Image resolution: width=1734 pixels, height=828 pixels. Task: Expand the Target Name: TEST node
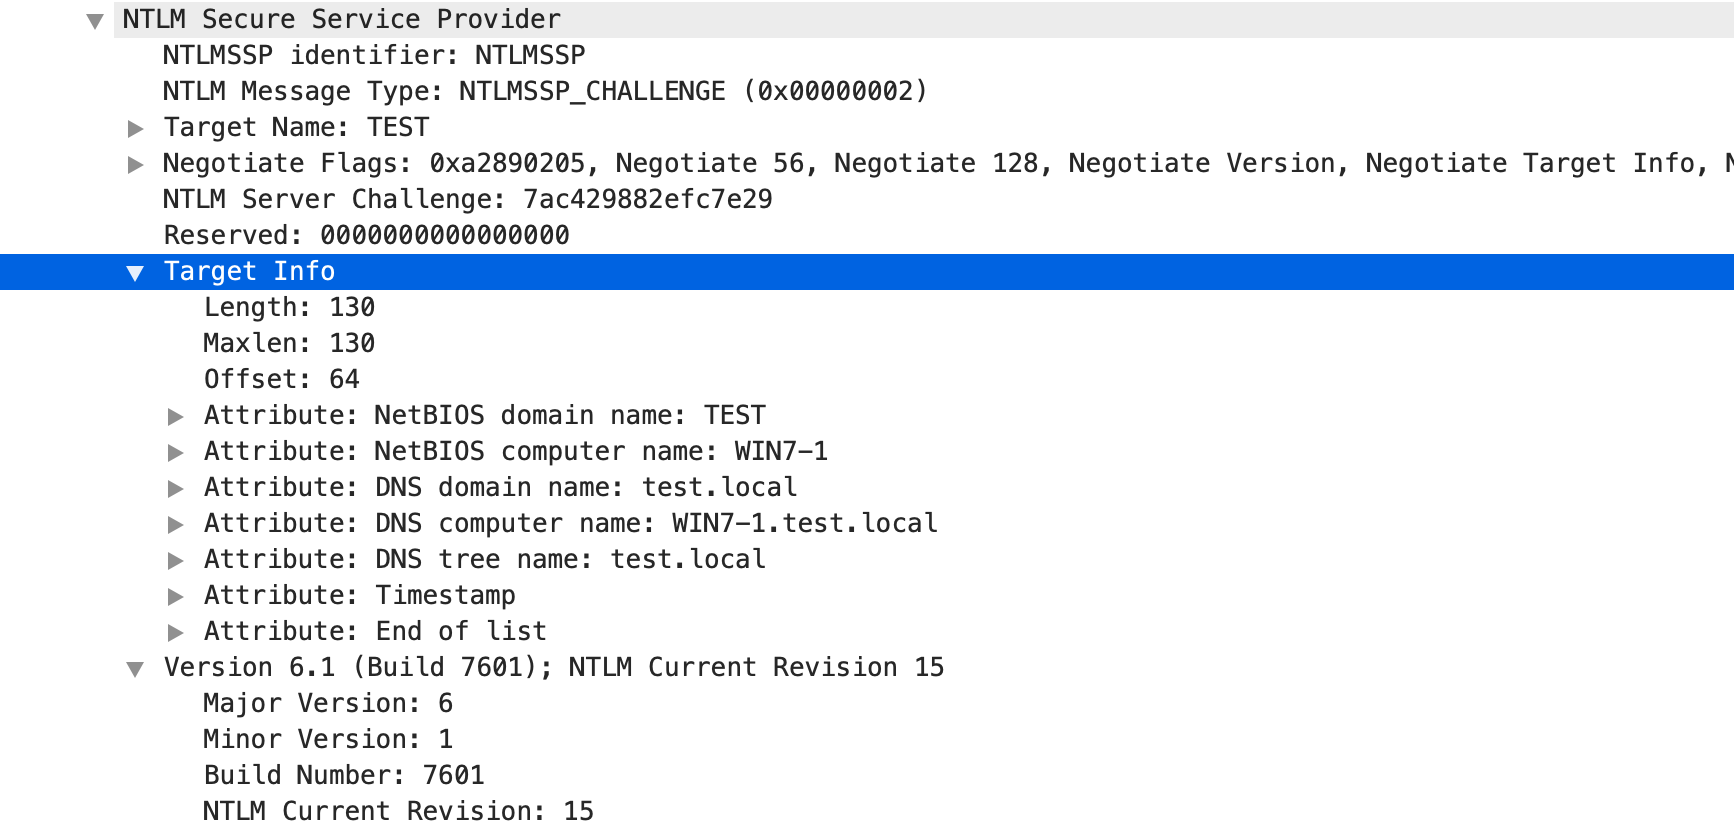click(136, 128)
